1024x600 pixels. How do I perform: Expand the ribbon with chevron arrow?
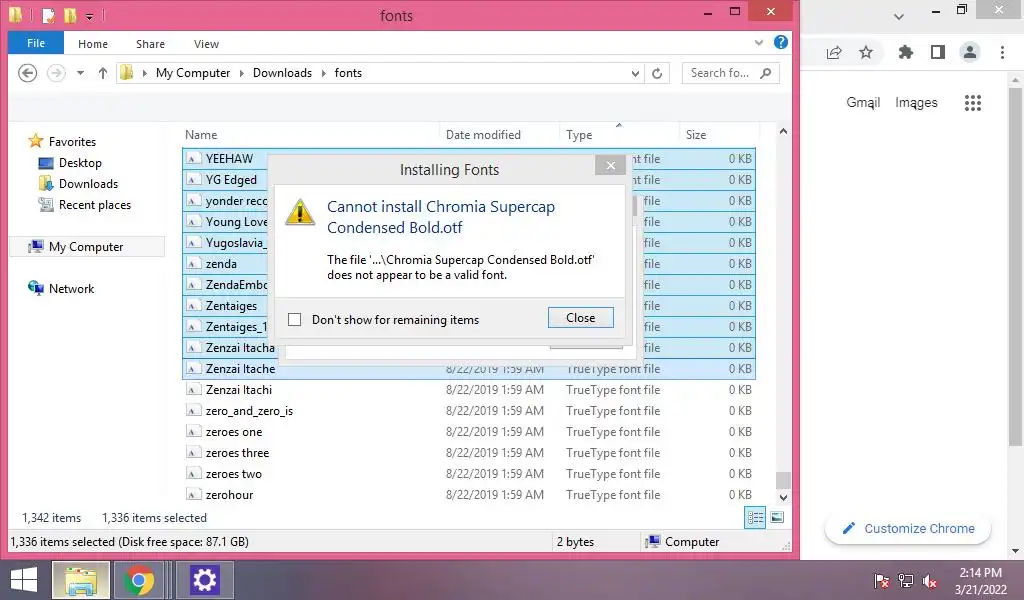[x=759, y=43]
